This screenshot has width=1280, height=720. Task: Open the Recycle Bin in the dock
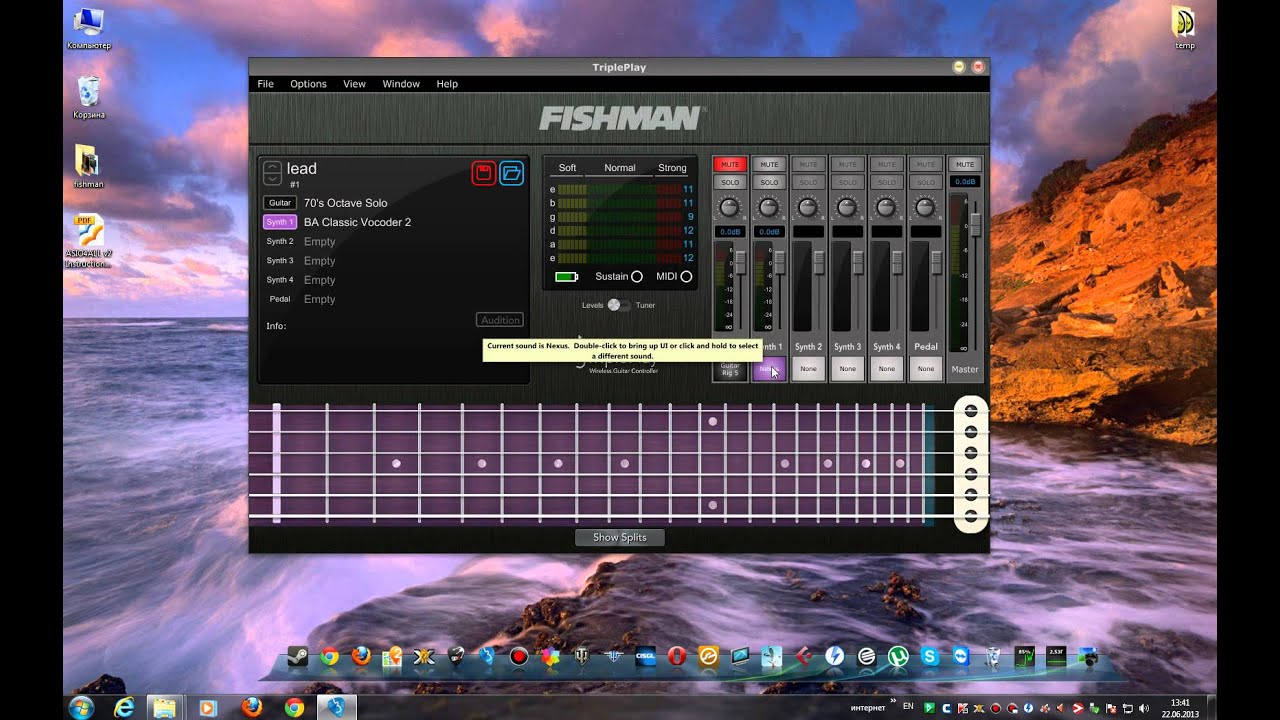click(993, 657)
